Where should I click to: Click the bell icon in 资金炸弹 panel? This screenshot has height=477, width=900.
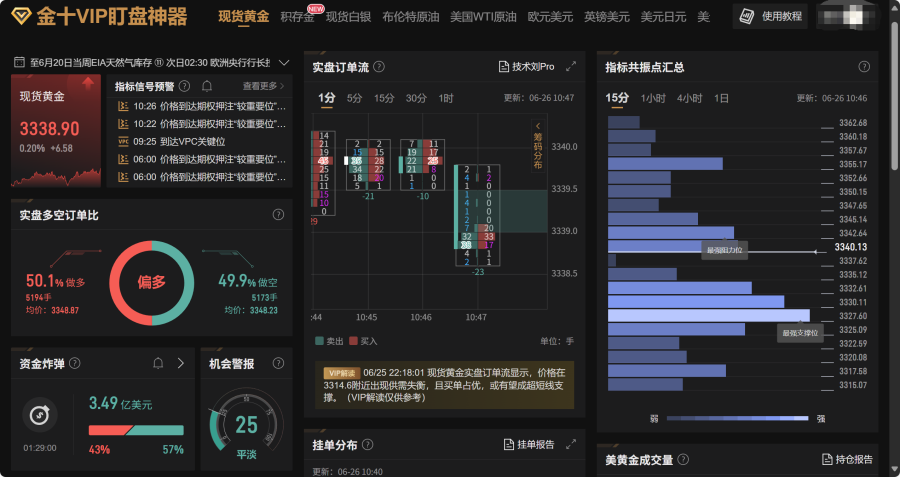tap(158, 363)
